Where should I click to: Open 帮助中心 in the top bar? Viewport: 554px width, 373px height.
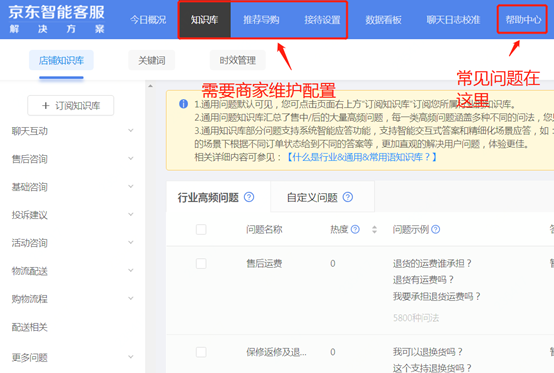(x=523, y=20)
